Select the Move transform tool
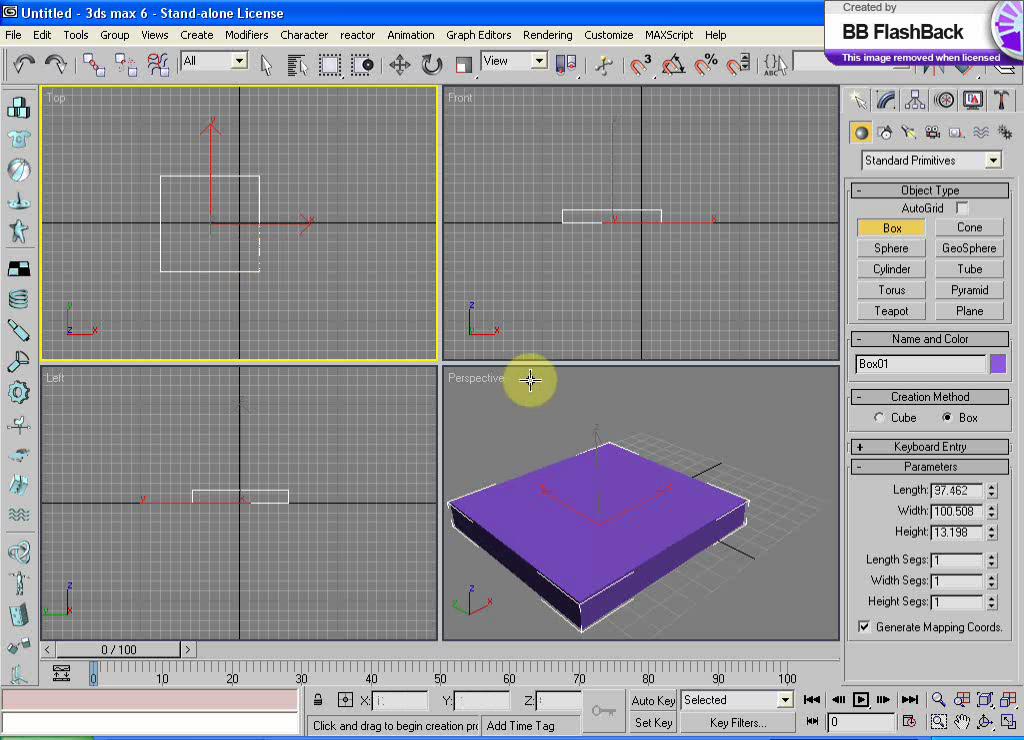The image size is (1024, 740). 400,64
